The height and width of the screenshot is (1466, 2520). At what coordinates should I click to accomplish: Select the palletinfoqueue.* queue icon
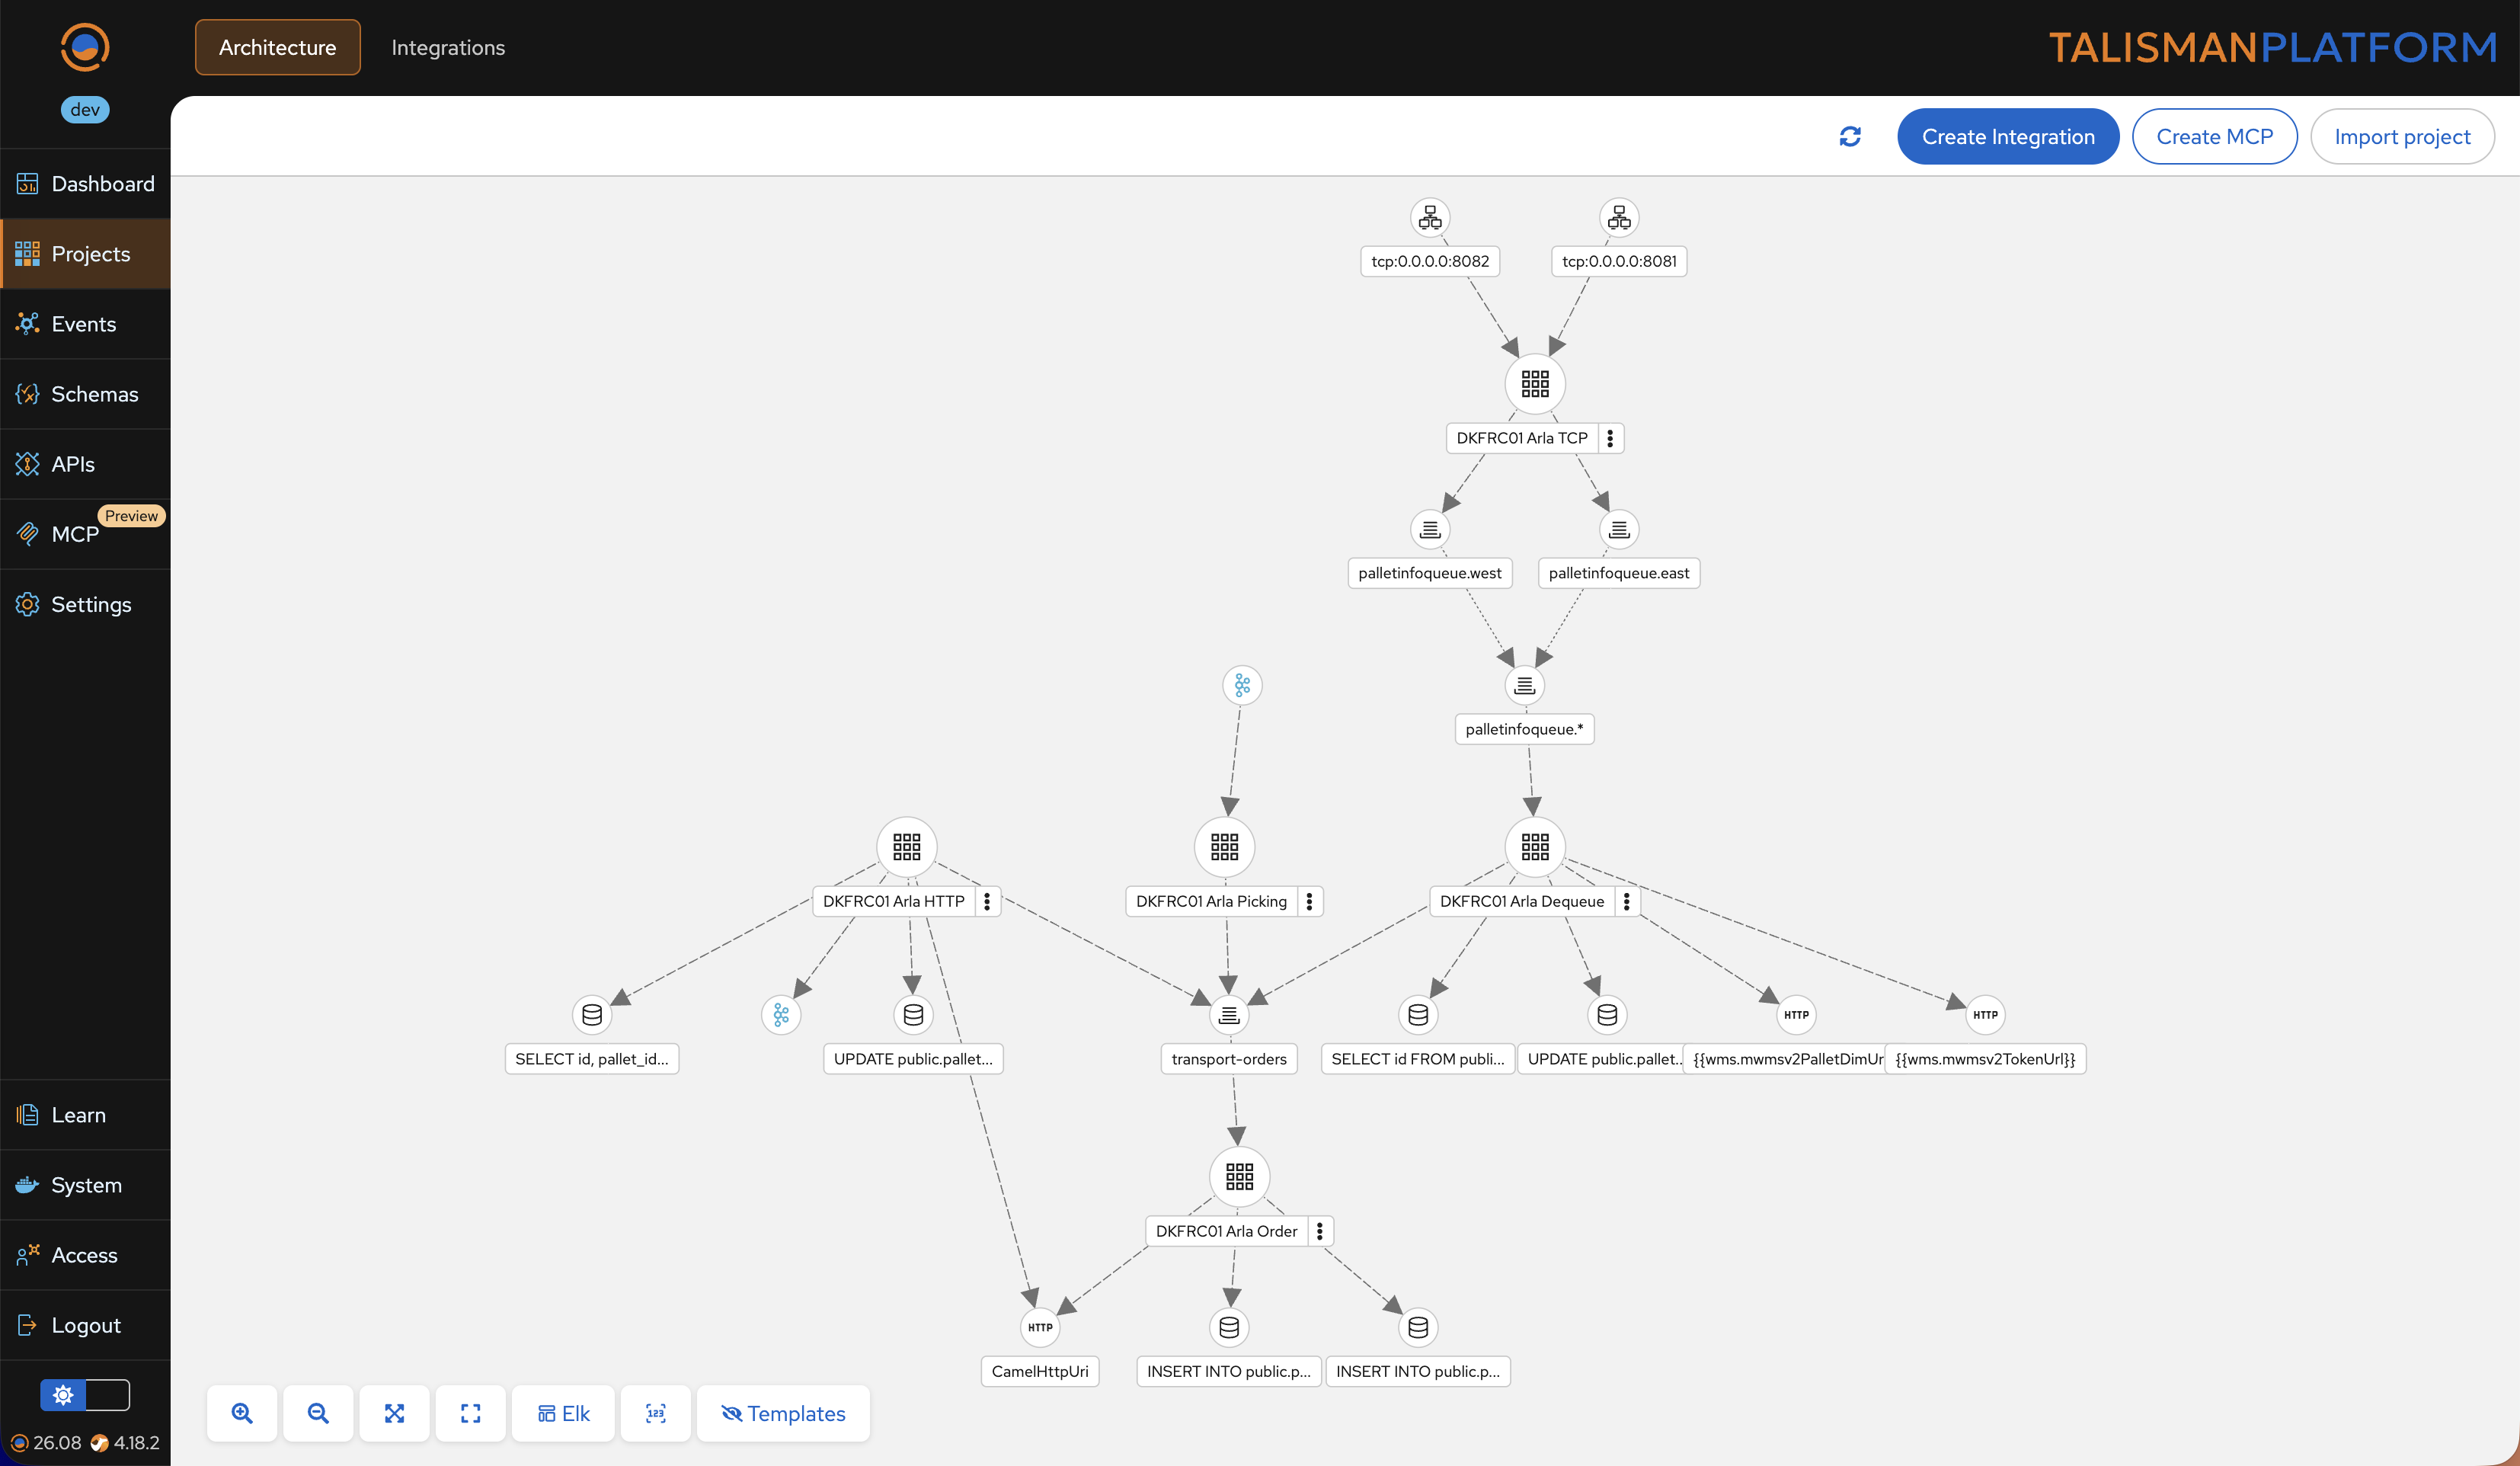click(x=1524, y=685)
